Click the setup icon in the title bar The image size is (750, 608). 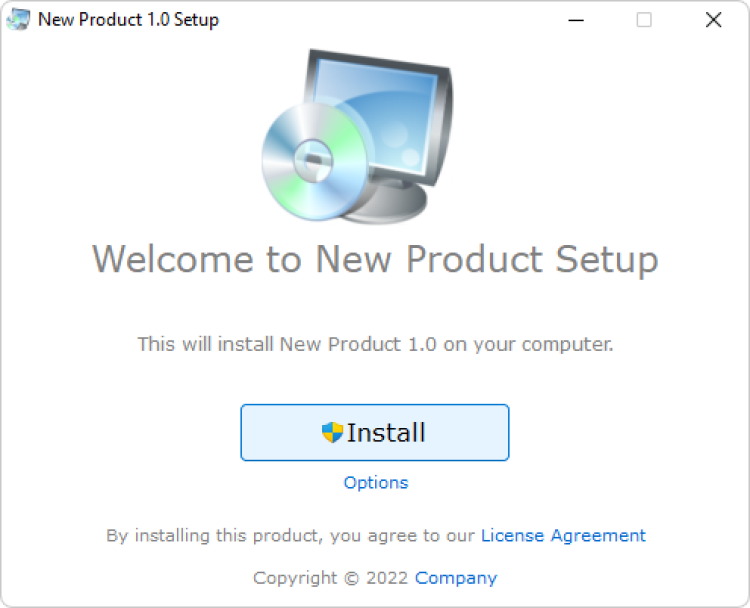coord(18,19)
